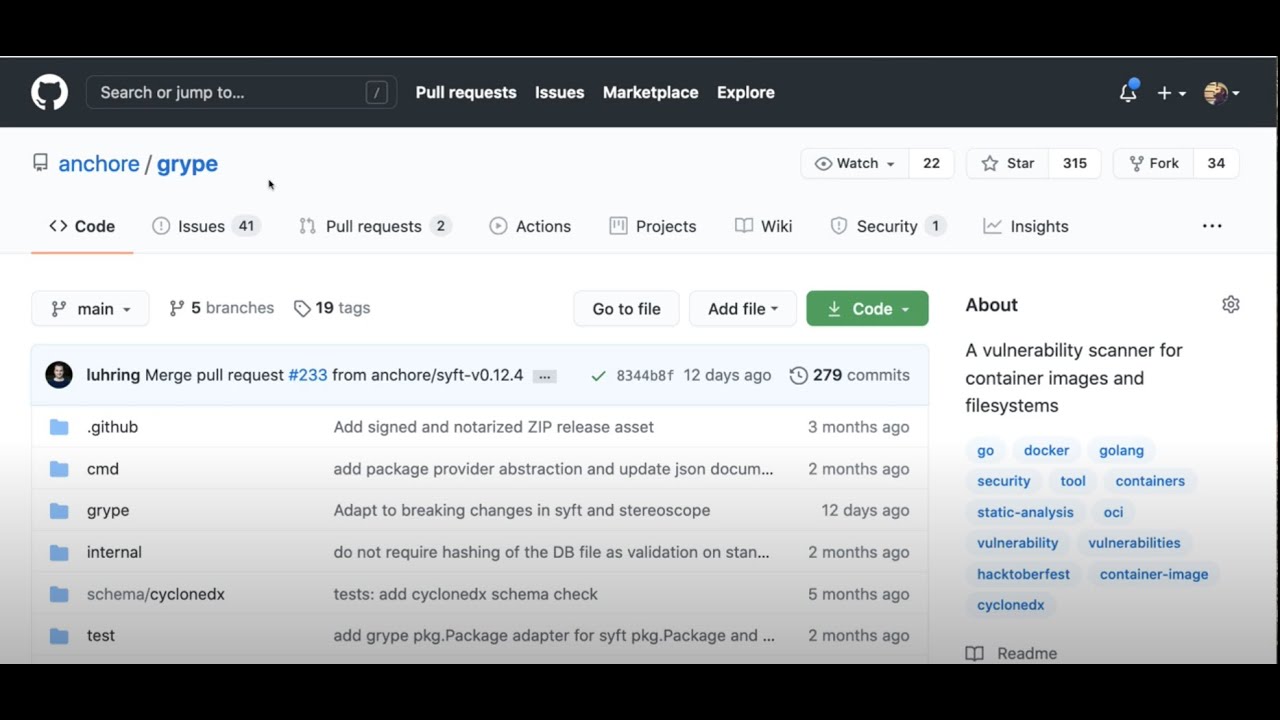Open the vulnerabilities topic tag
1280x720 pixels.
point(1134,544)
